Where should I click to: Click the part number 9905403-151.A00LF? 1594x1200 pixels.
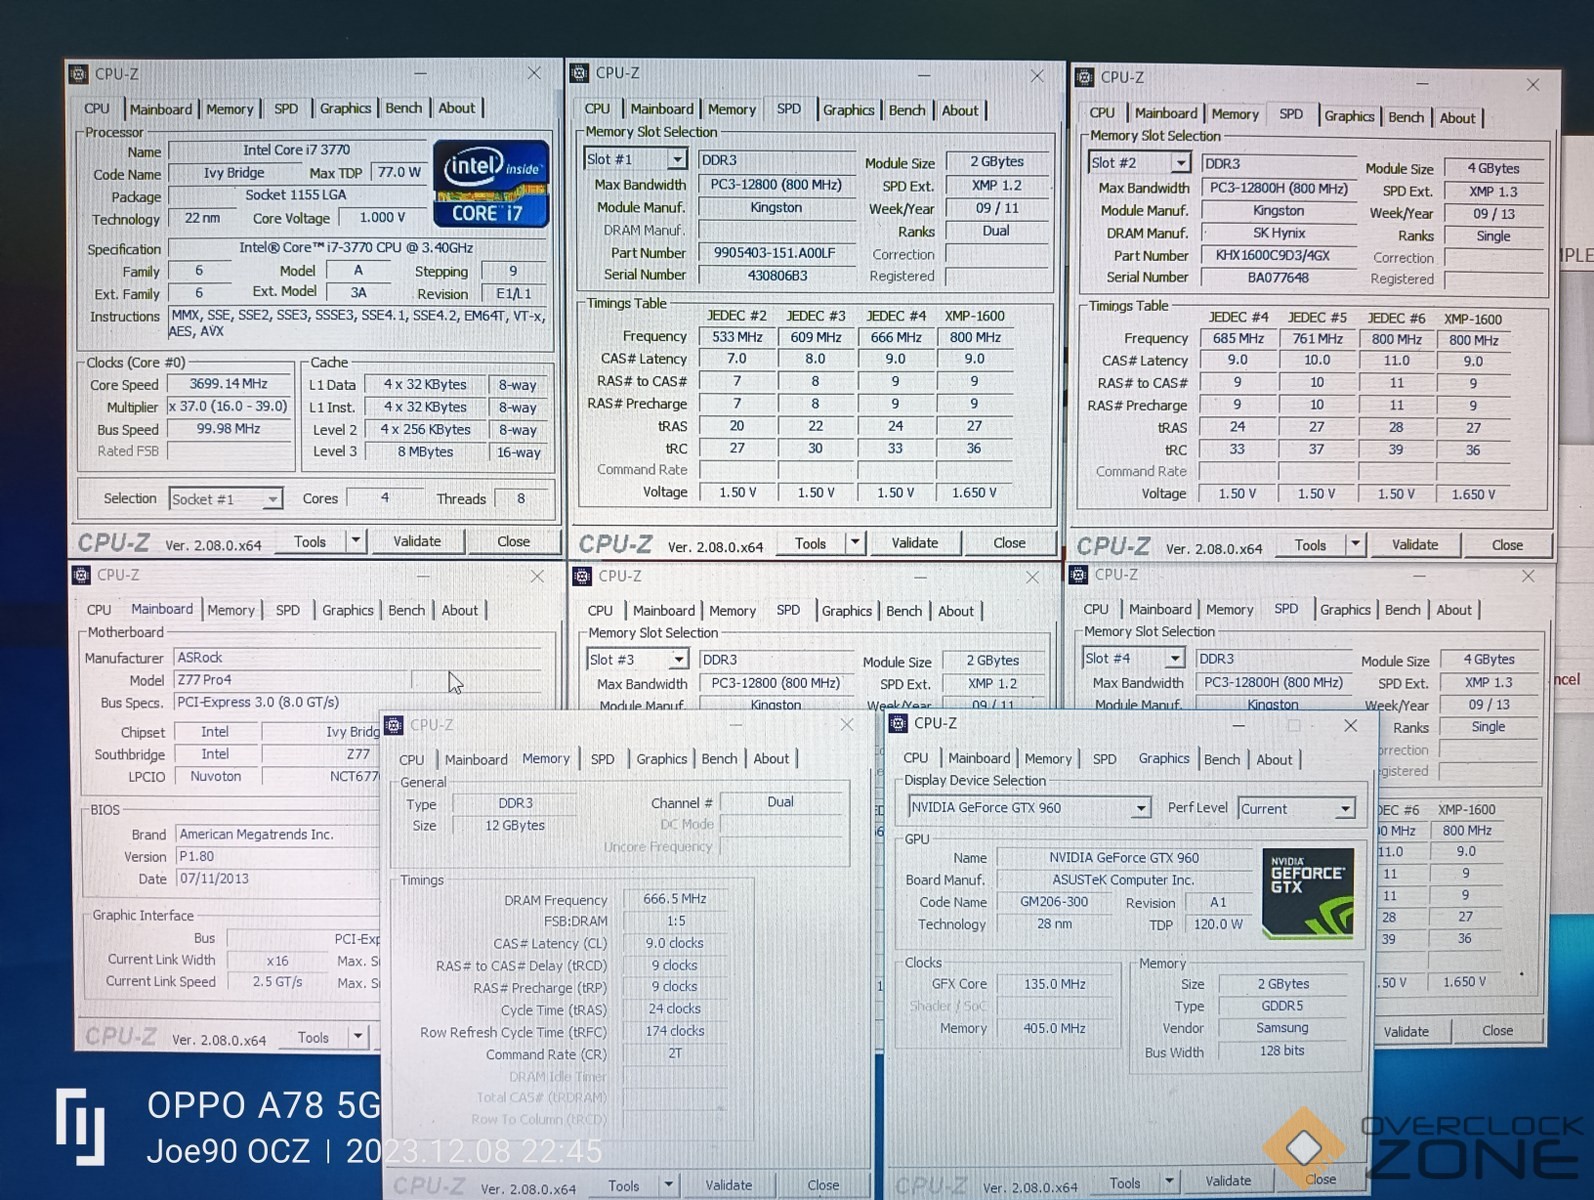[774, 253]
